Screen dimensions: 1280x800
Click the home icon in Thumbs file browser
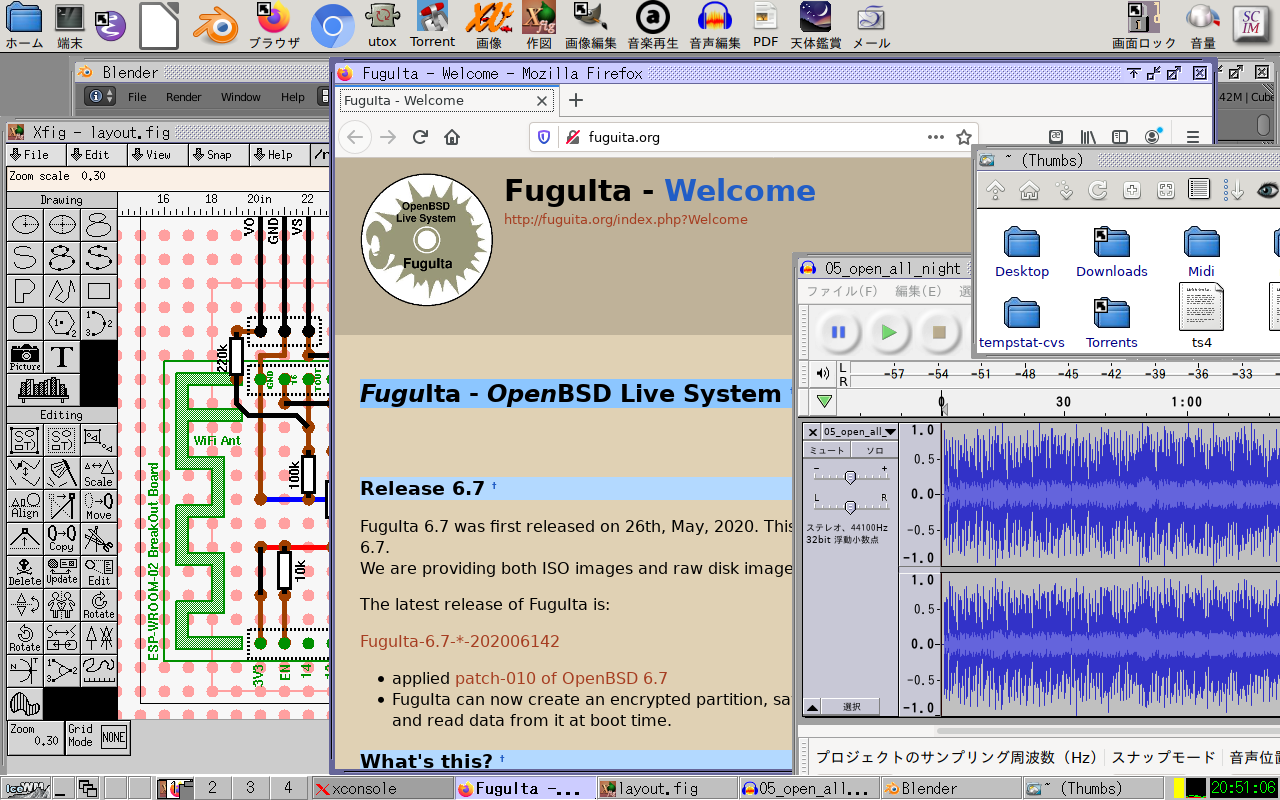pyautogui.click(x=1029, y=190)
